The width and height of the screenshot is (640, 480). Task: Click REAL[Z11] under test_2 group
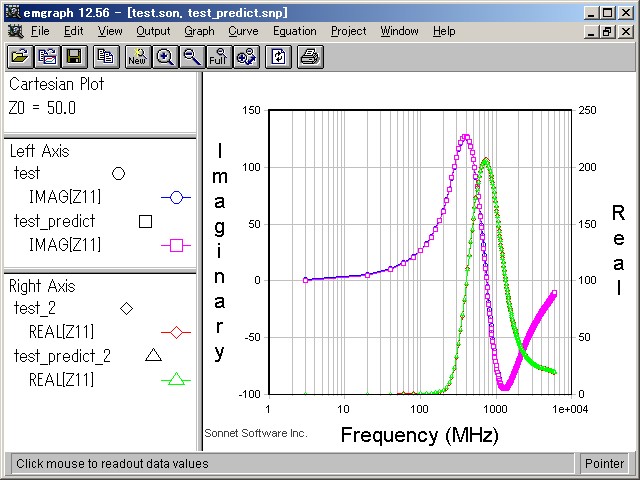click(61, 332)
